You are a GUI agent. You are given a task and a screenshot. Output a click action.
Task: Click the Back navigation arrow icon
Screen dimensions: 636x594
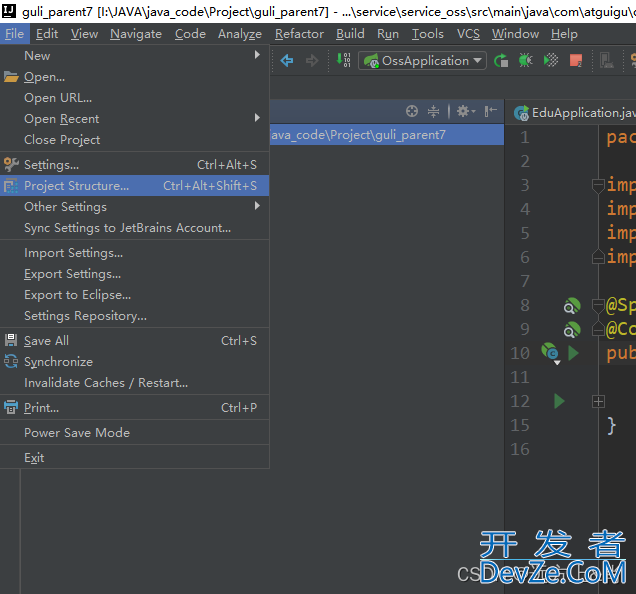coord(287,61)
